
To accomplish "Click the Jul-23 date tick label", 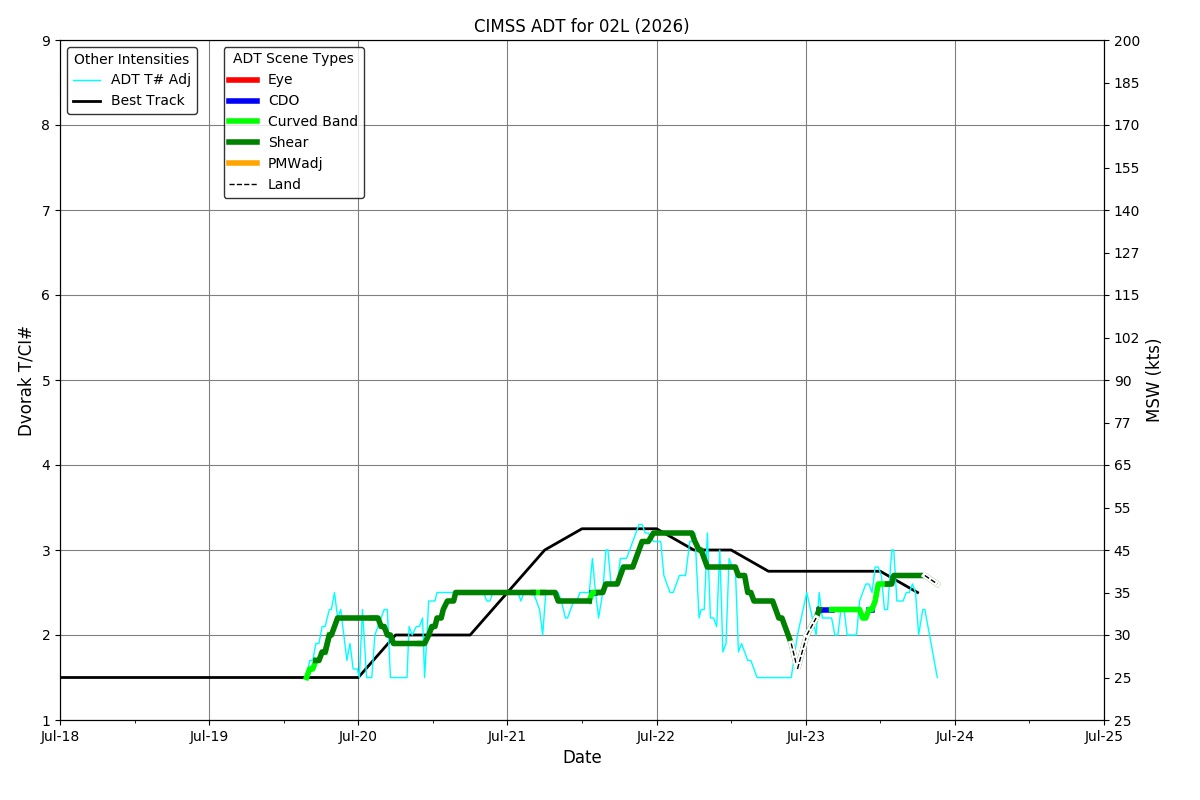I will [x=806, y=736].
